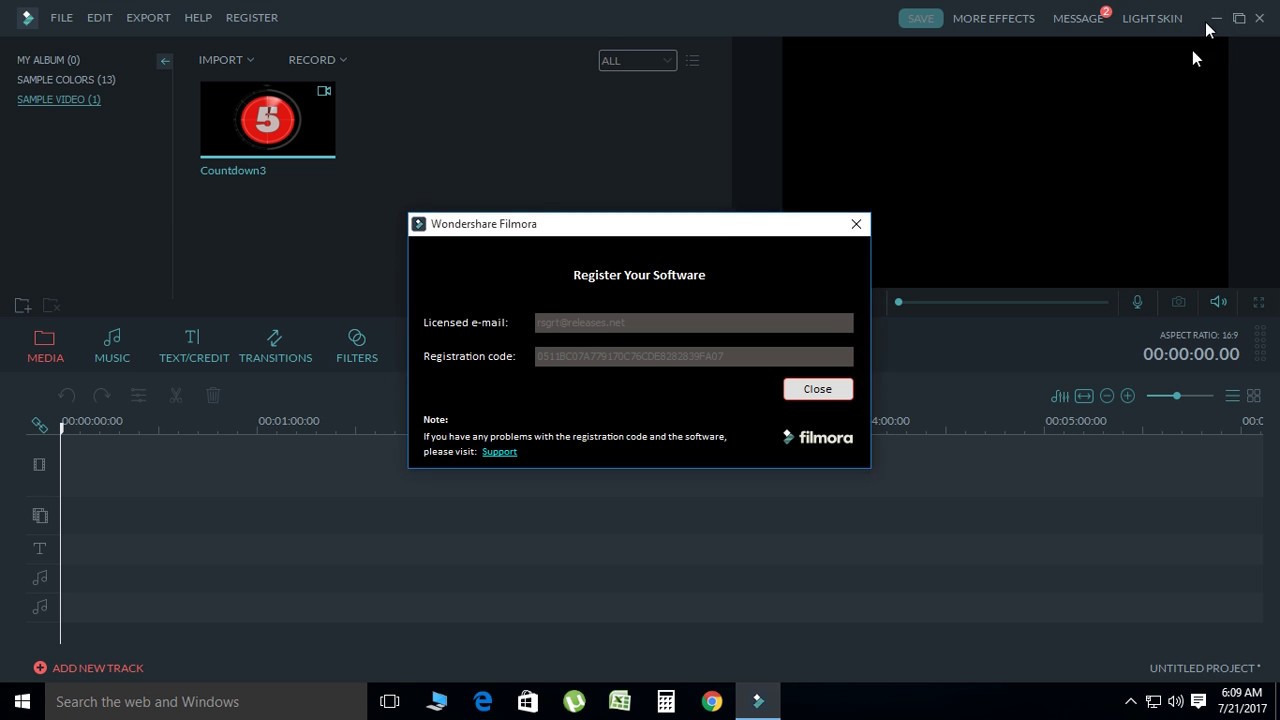The height and width of the screenshot is (720, 1280).
Task: Click the Save button
Action: 921,18
